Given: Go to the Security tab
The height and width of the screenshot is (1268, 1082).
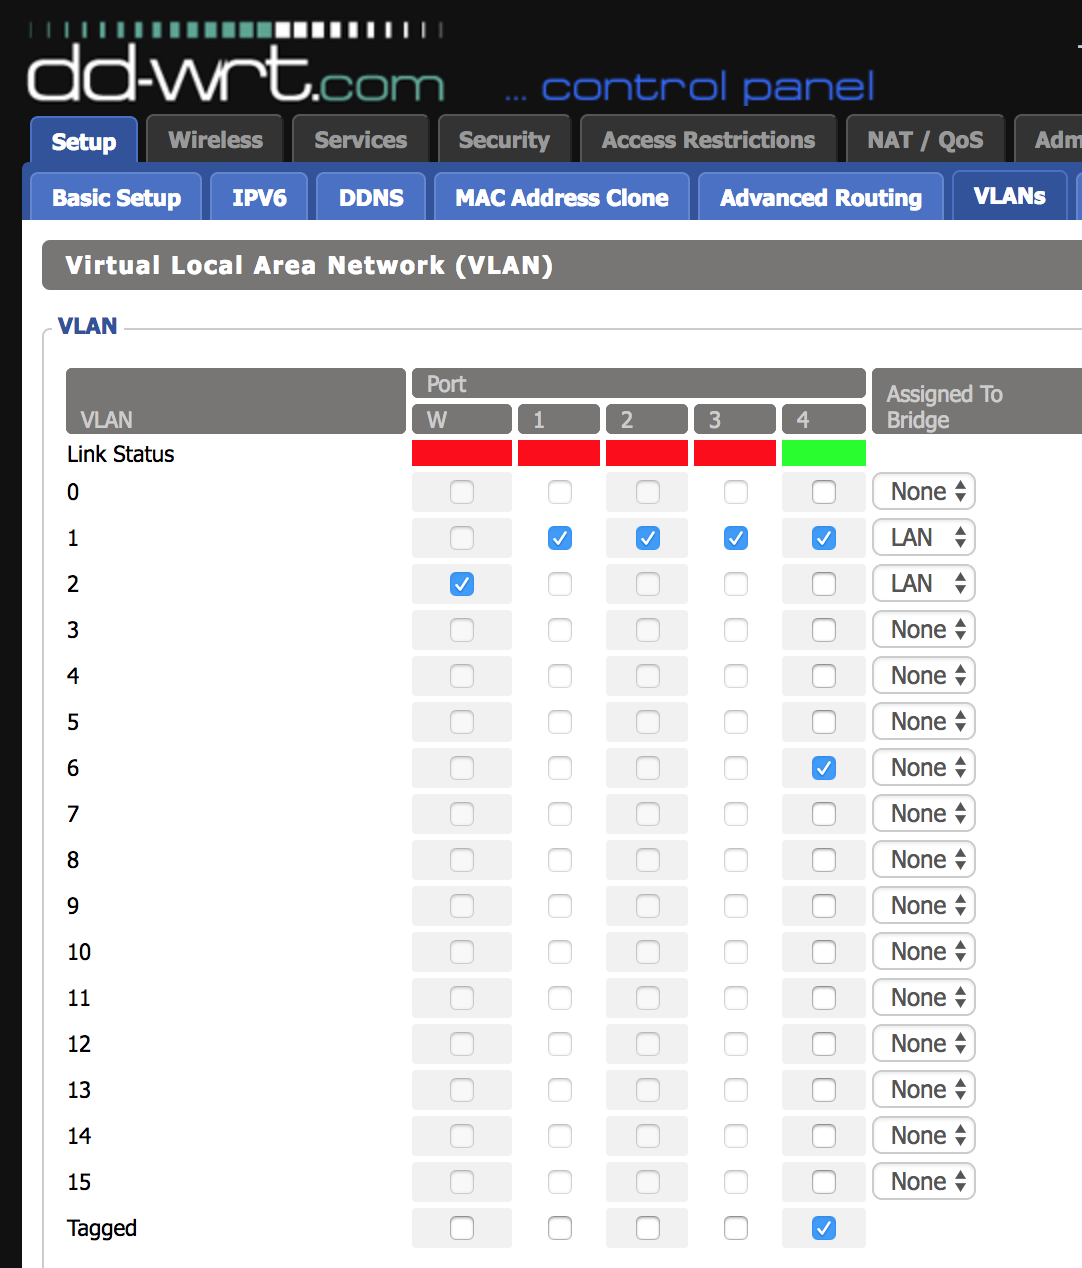Looking at the screenshot, I should click(x=504, y=140).
